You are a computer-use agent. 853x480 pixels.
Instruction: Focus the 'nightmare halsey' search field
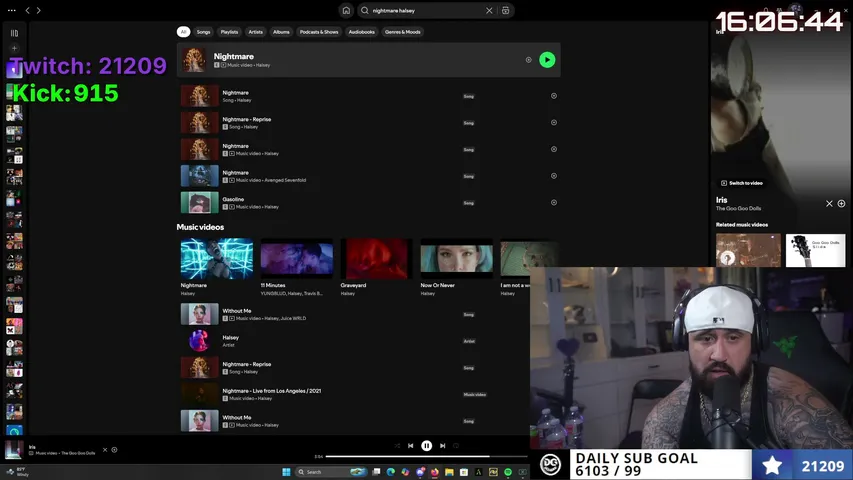[x=426, y=10]
